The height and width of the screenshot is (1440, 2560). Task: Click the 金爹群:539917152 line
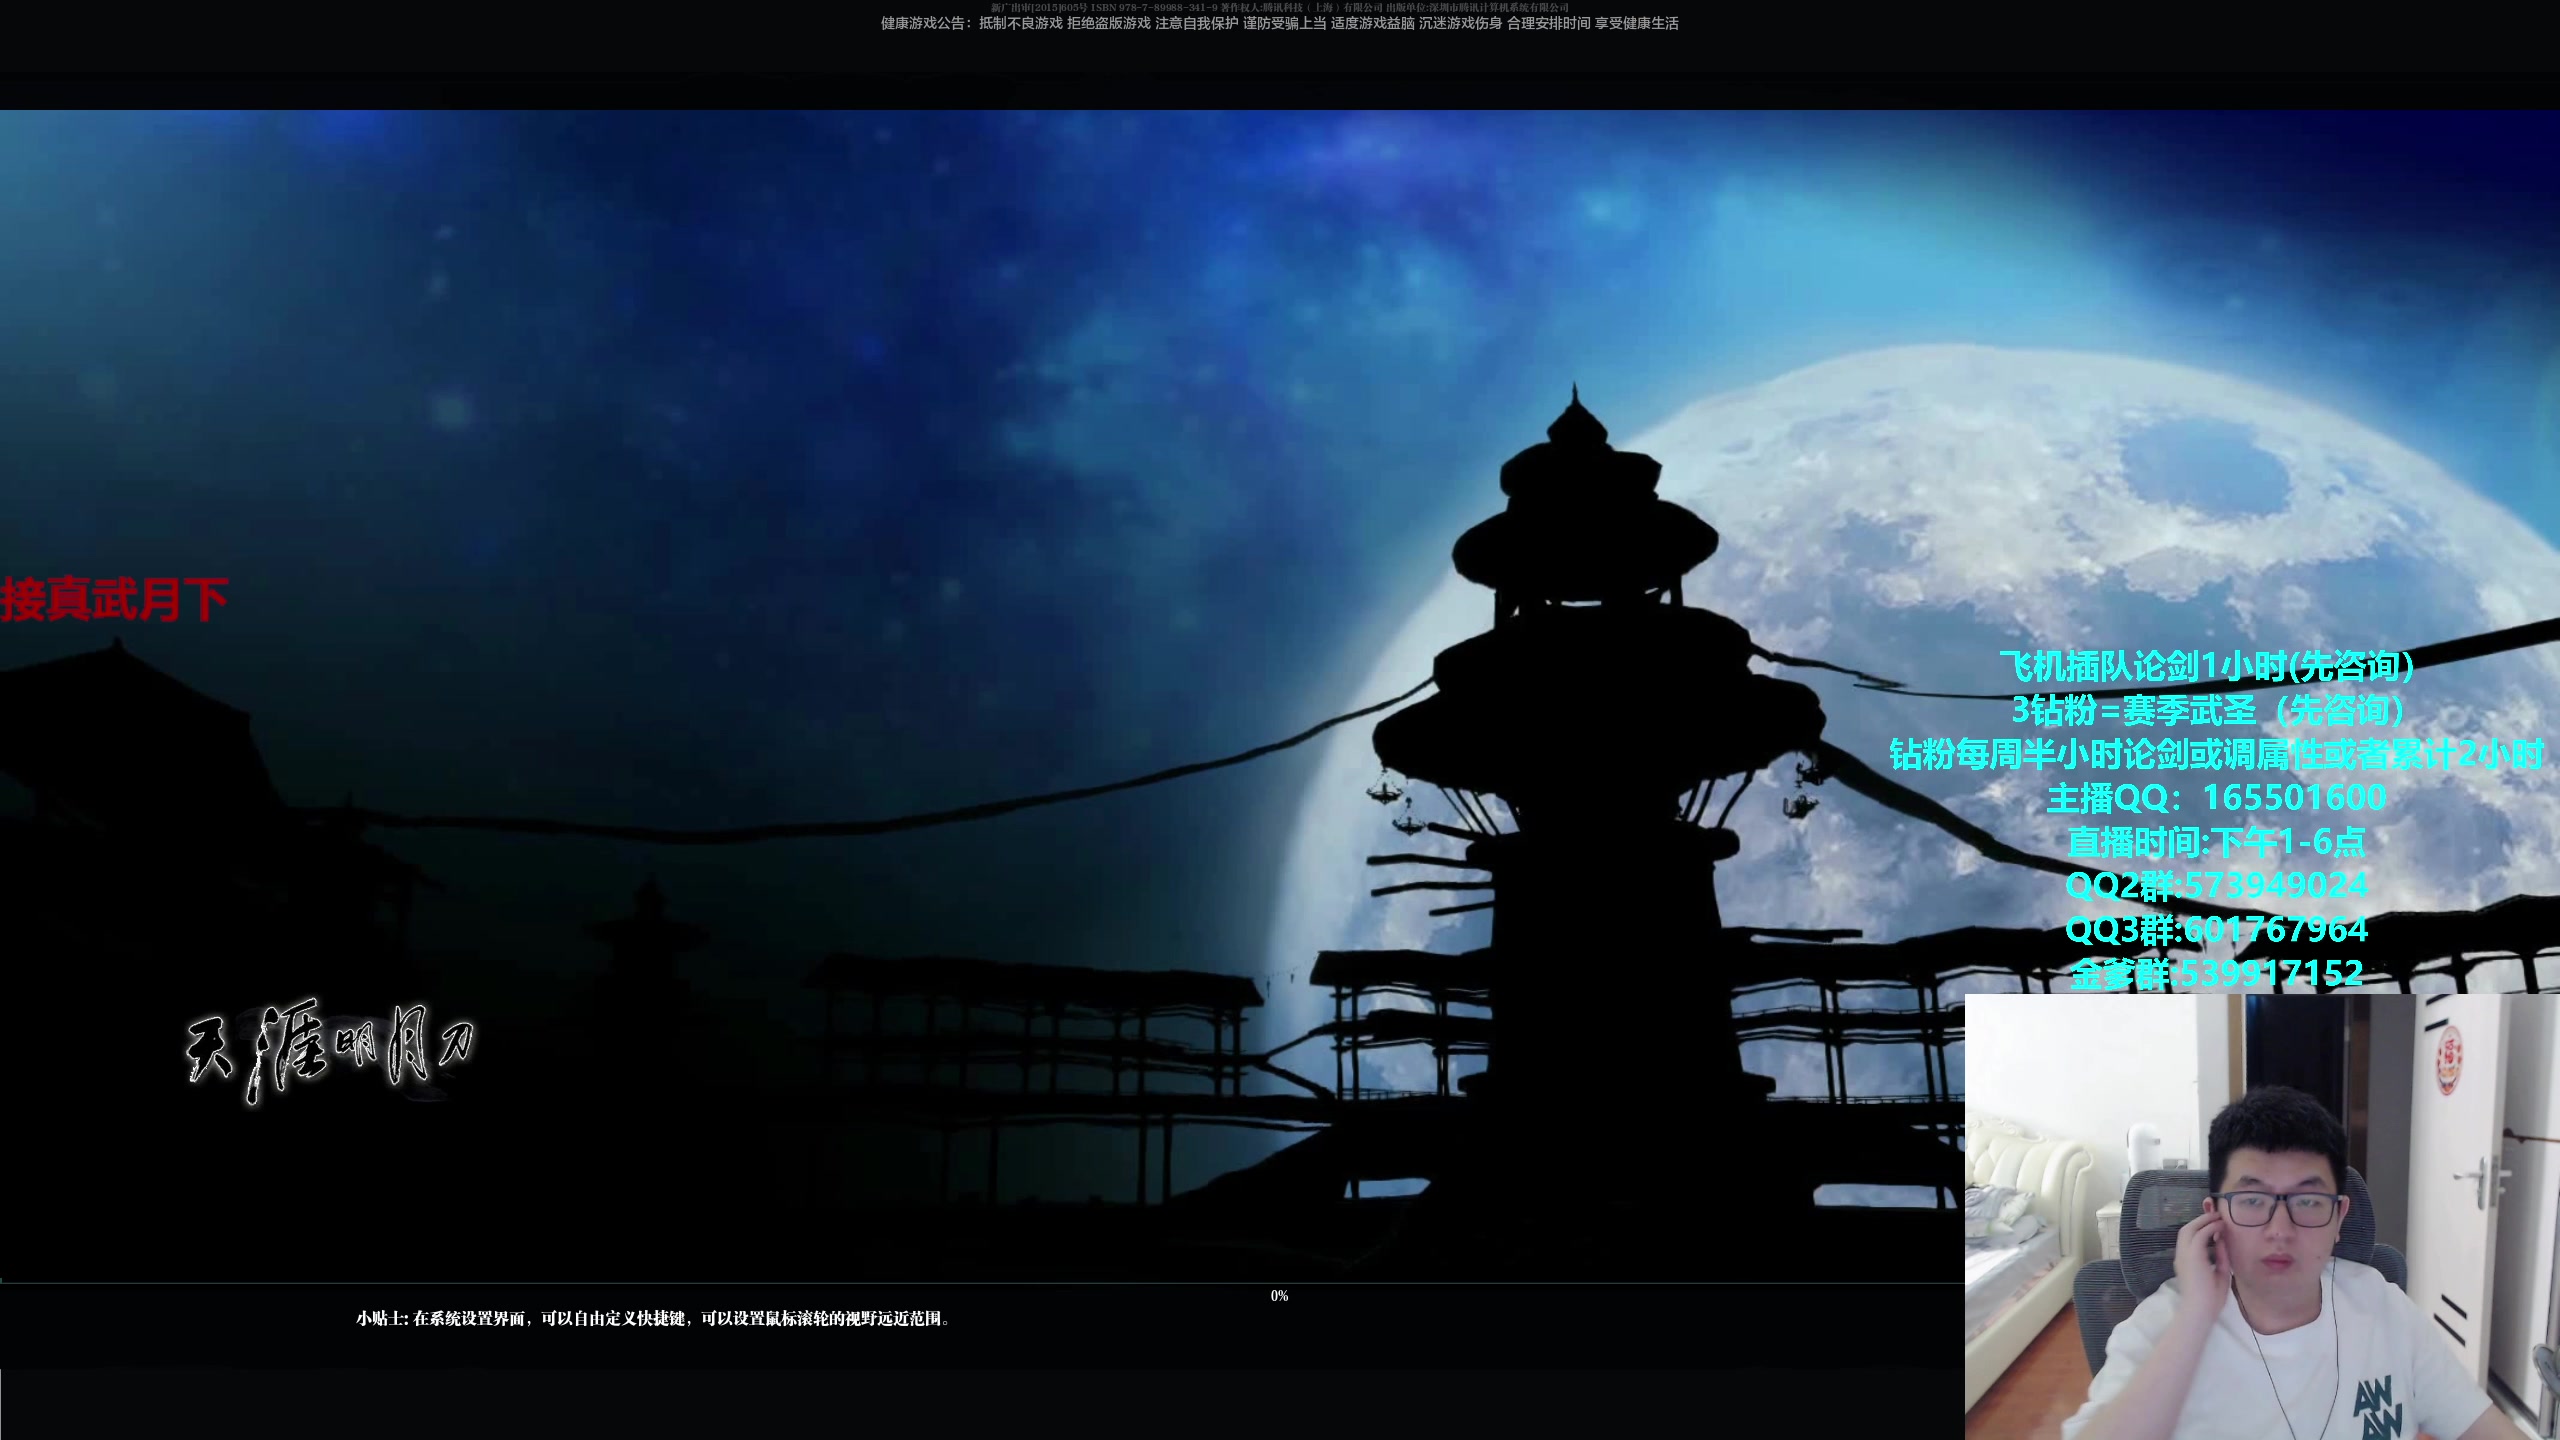click(x=2216, y=973)
